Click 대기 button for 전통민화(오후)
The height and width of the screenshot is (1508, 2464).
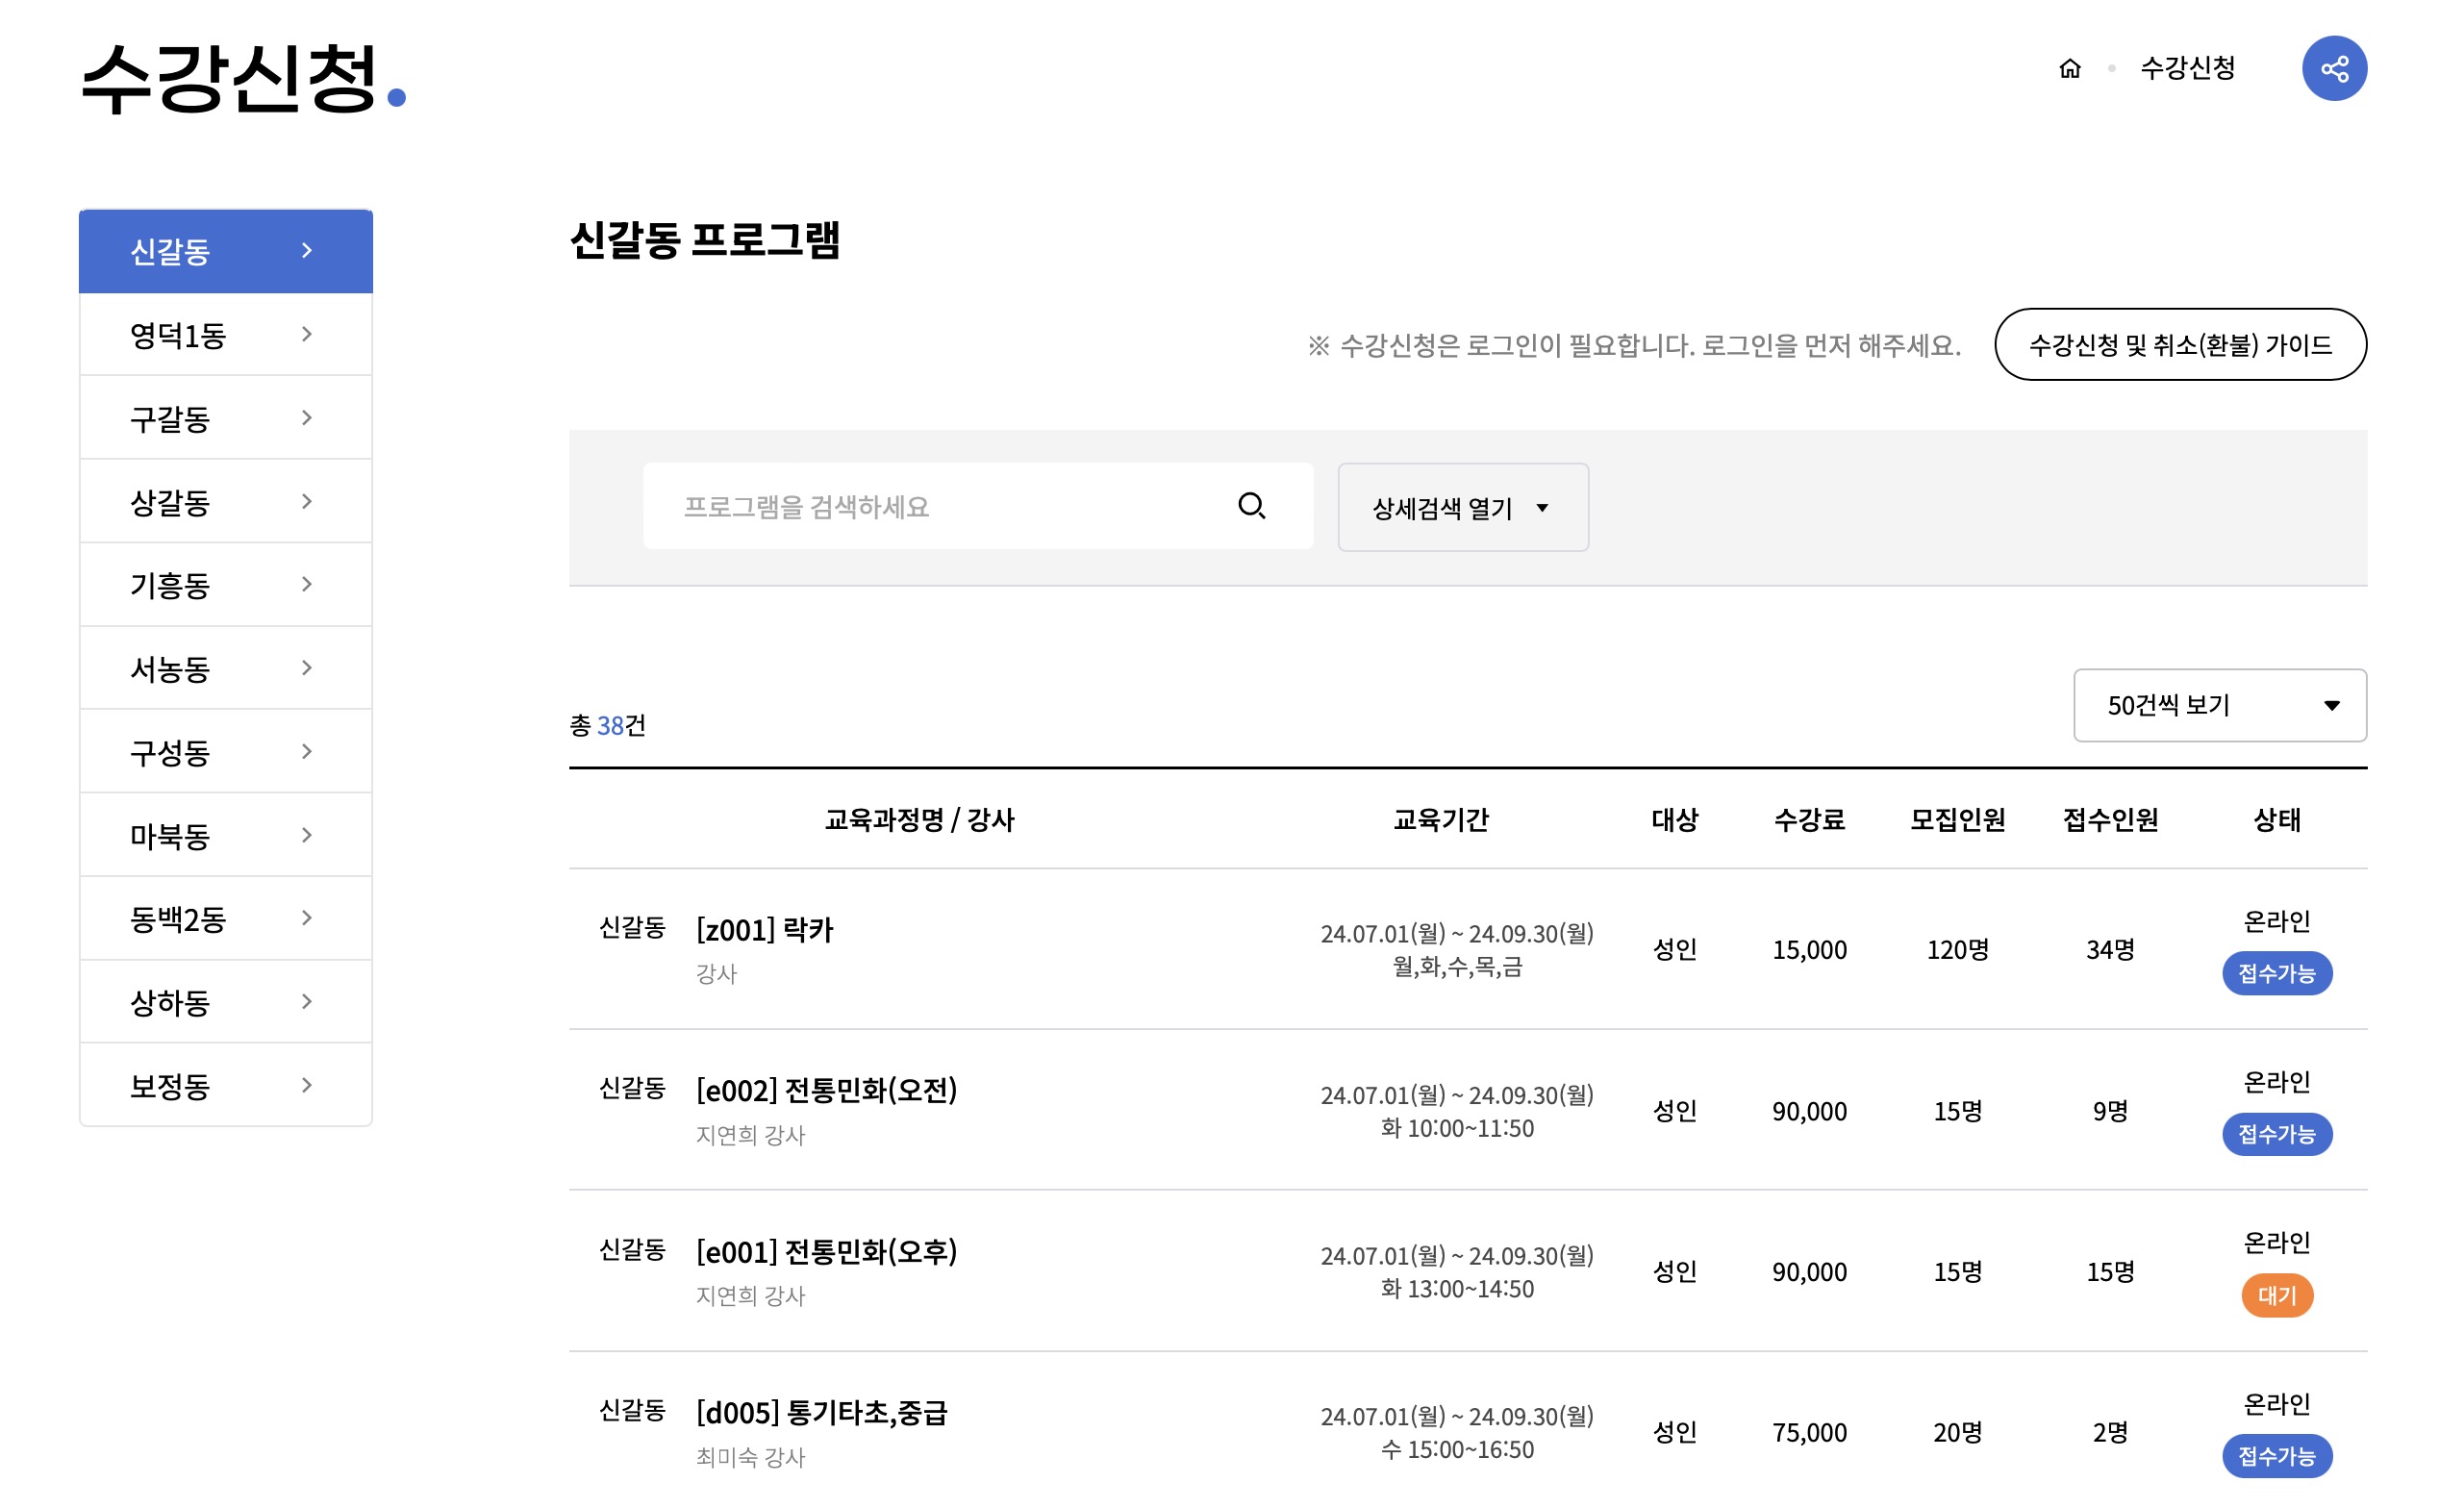[x=2276, y=1296]
